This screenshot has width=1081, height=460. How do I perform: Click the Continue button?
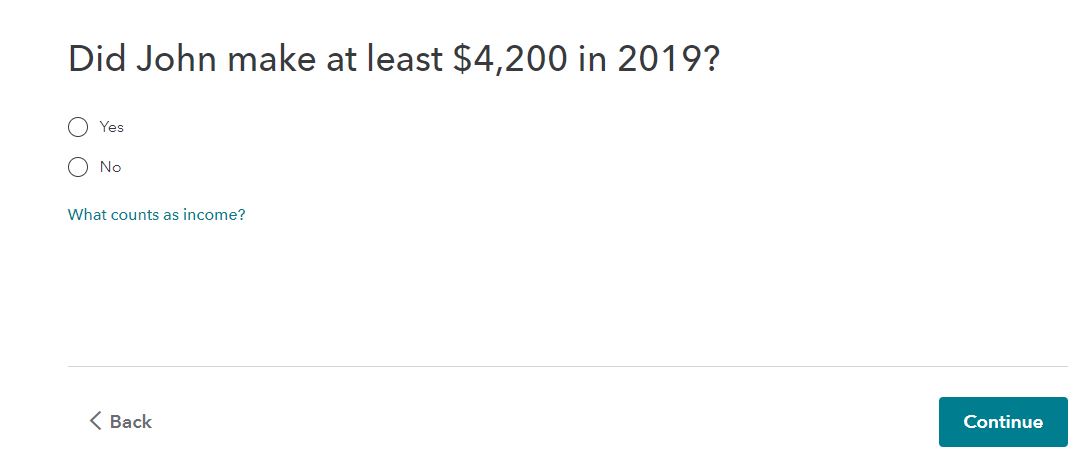point(1003,421)
